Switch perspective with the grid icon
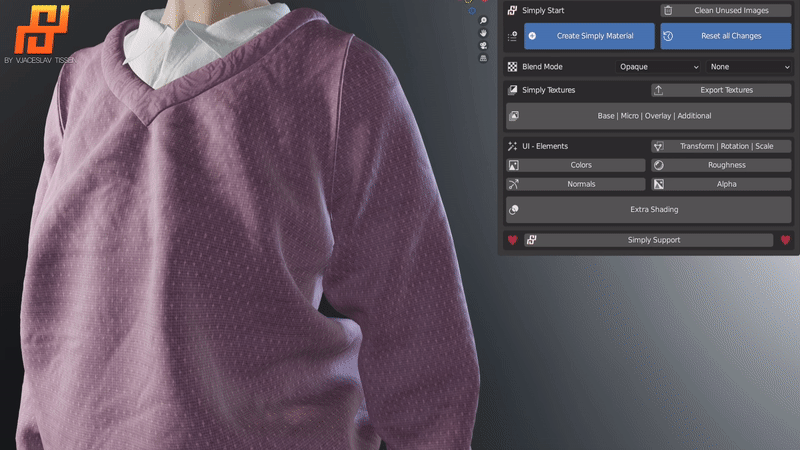 click(x=484, y=60)
